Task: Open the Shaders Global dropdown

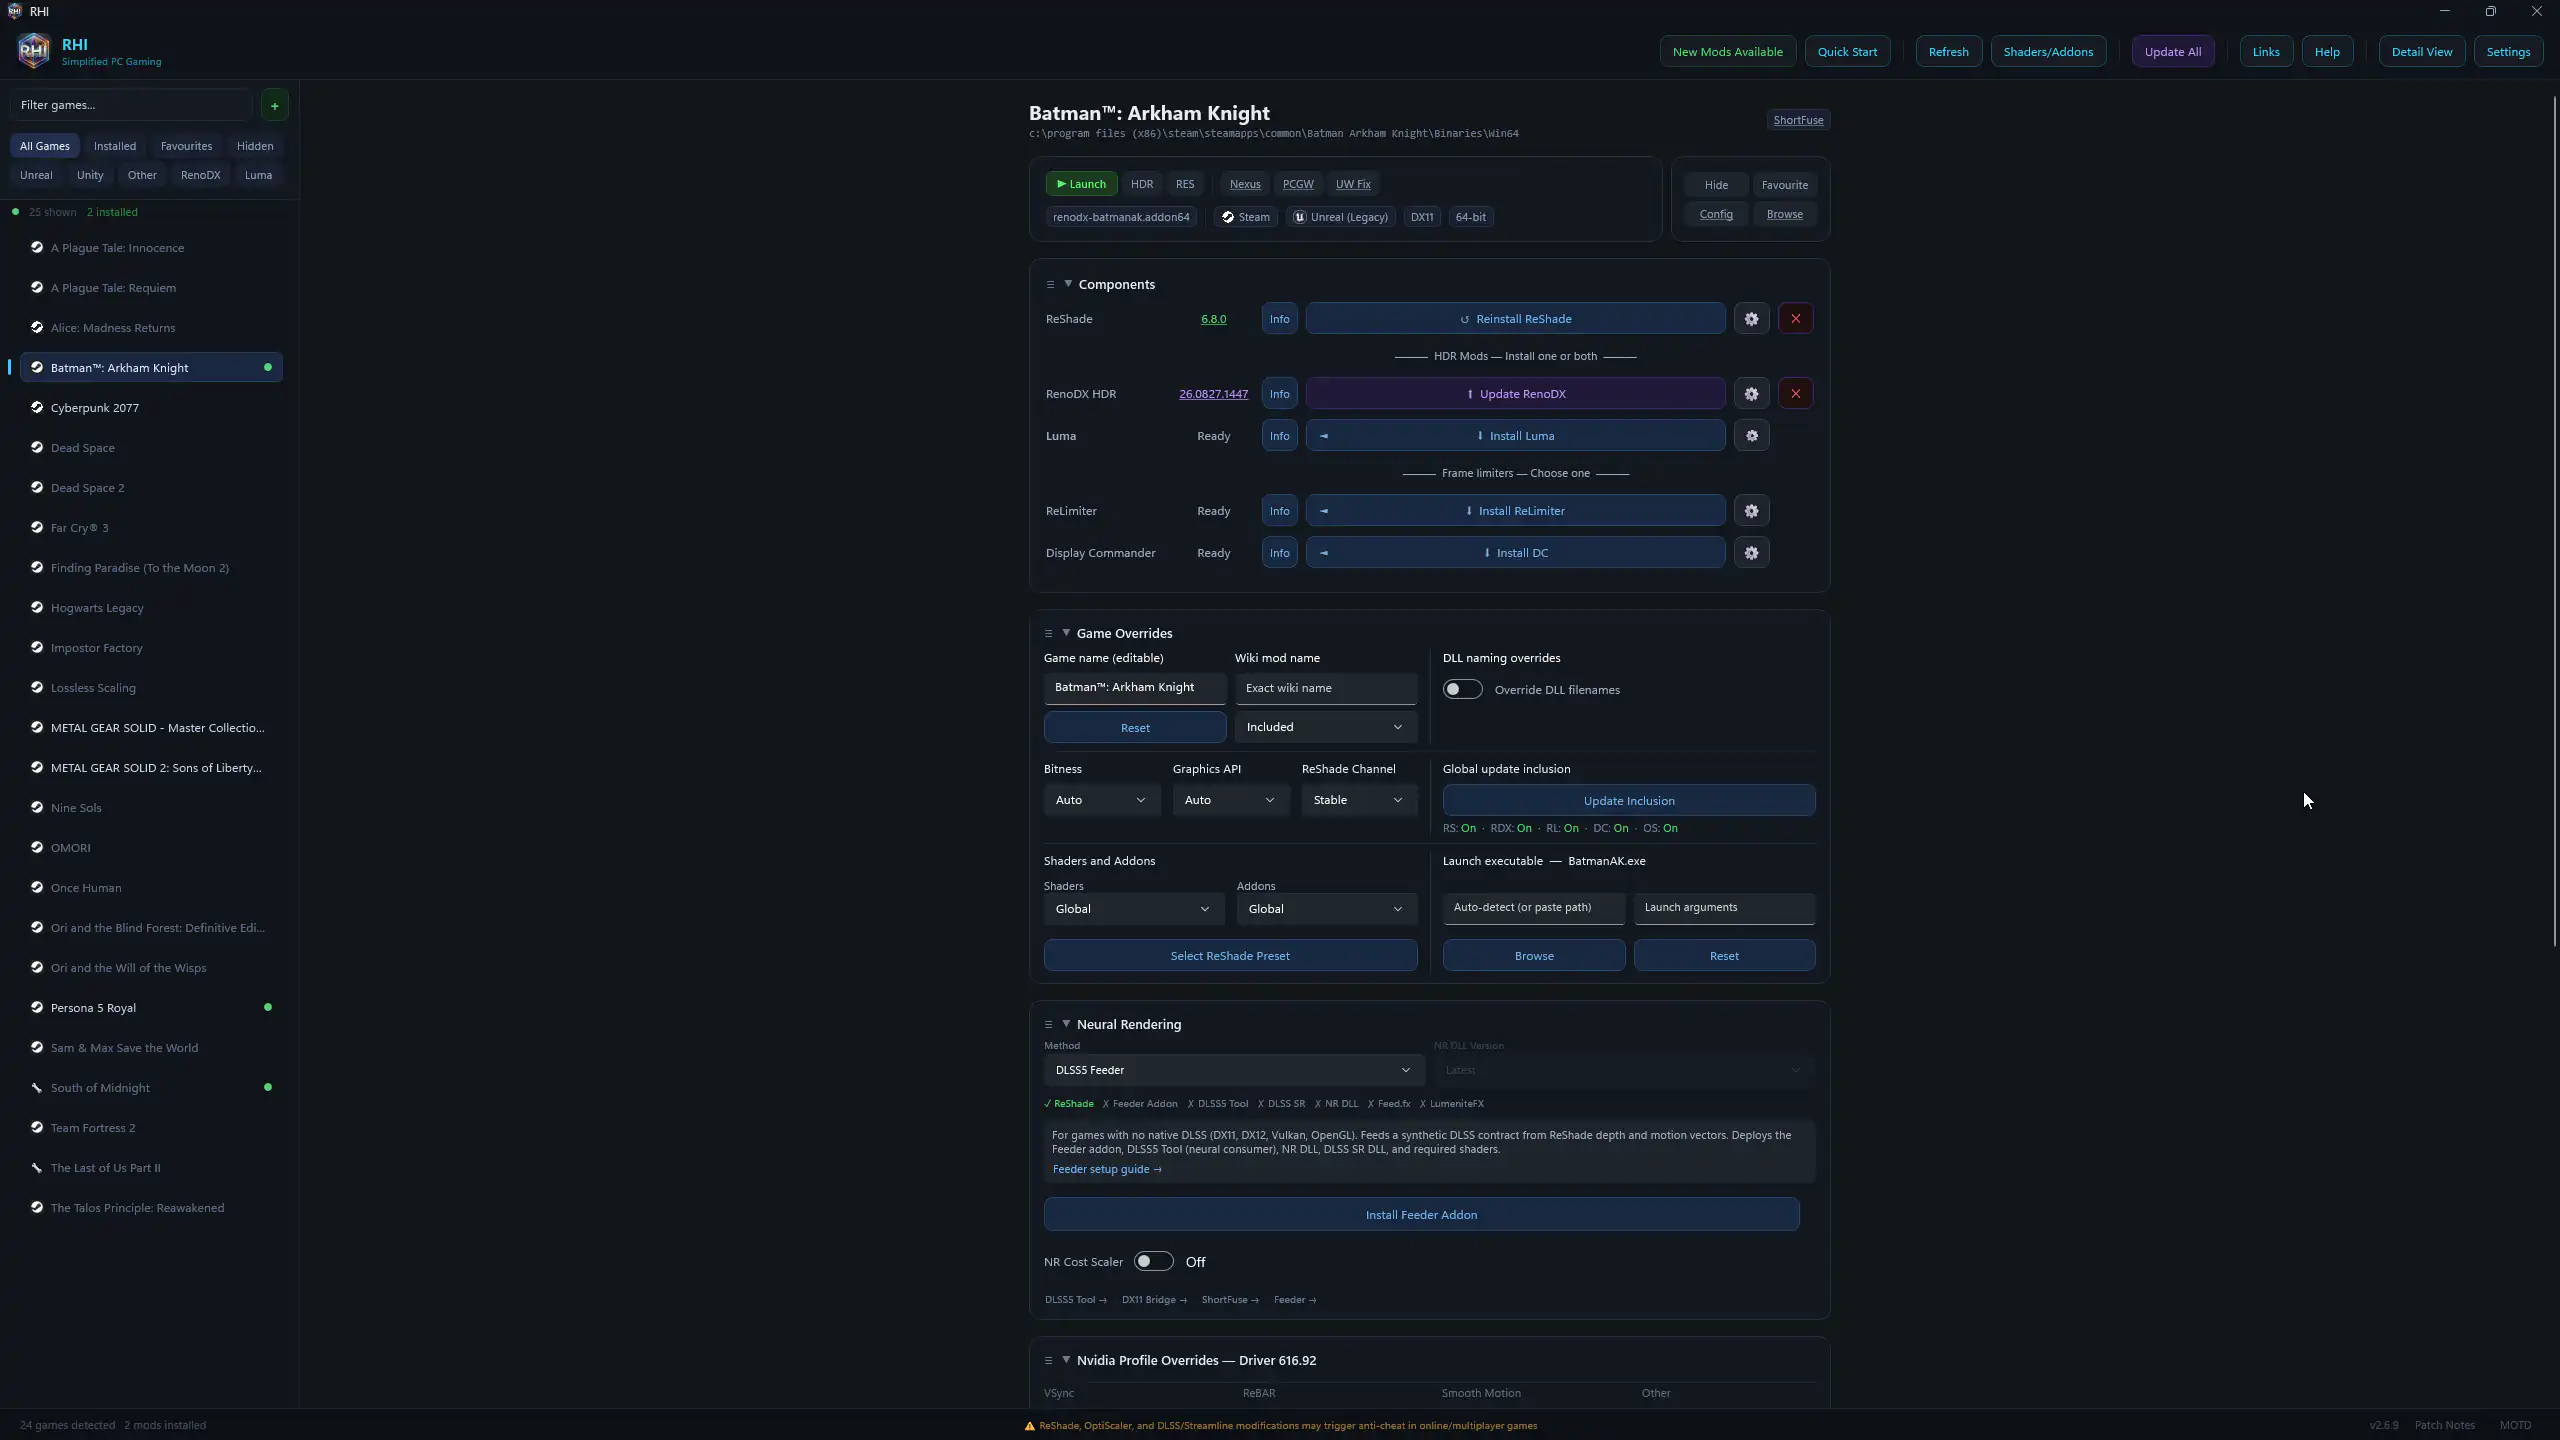Action: [1132, 909]
